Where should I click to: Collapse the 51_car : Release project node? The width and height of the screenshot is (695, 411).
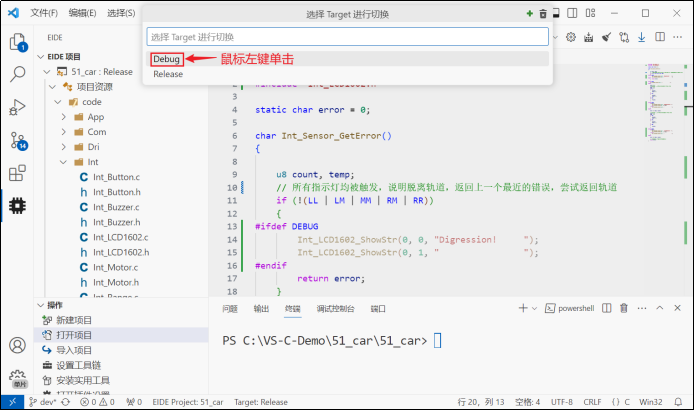[x=47, y=72]
